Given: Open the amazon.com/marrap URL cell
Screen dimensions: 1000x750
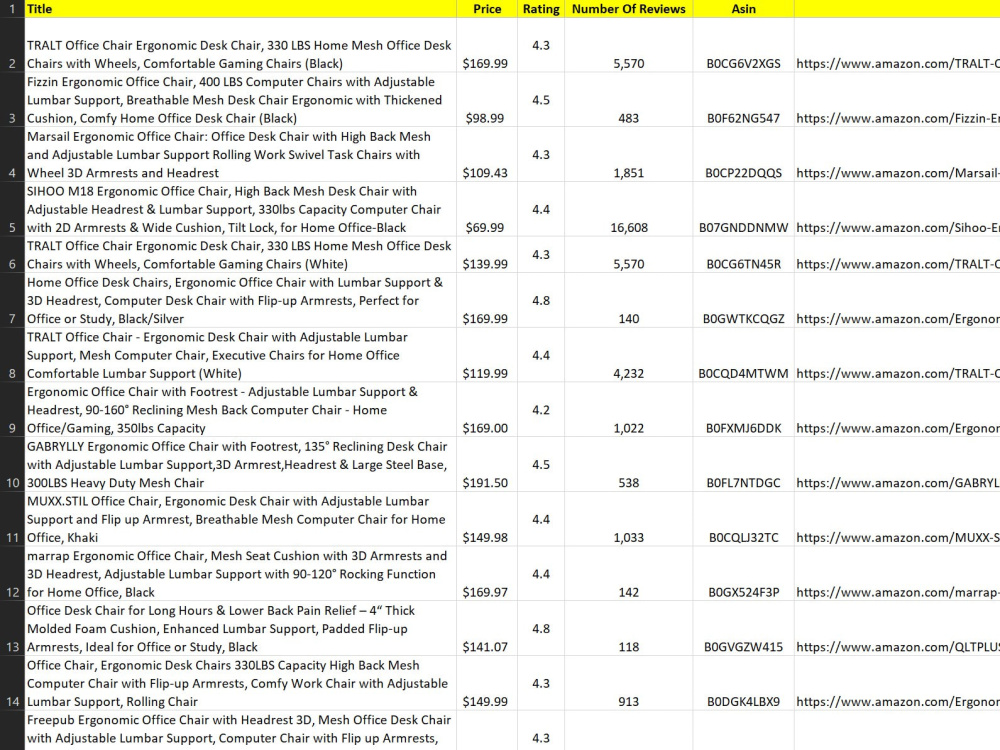Looking at the screenshot, I should click(897, 574).
